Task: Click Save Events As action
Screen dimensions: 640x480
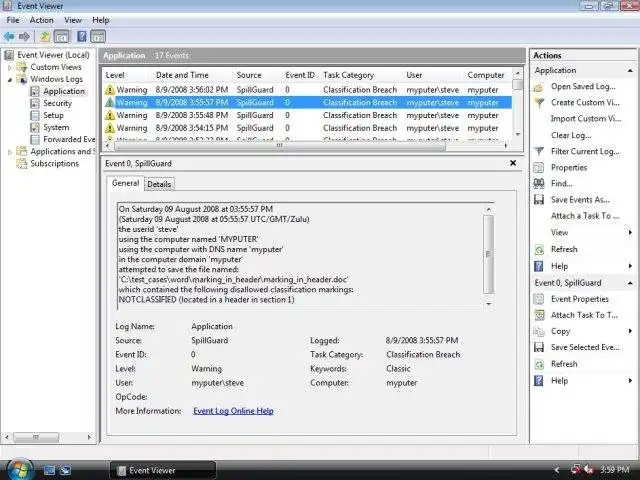Action: click(580, 200)
